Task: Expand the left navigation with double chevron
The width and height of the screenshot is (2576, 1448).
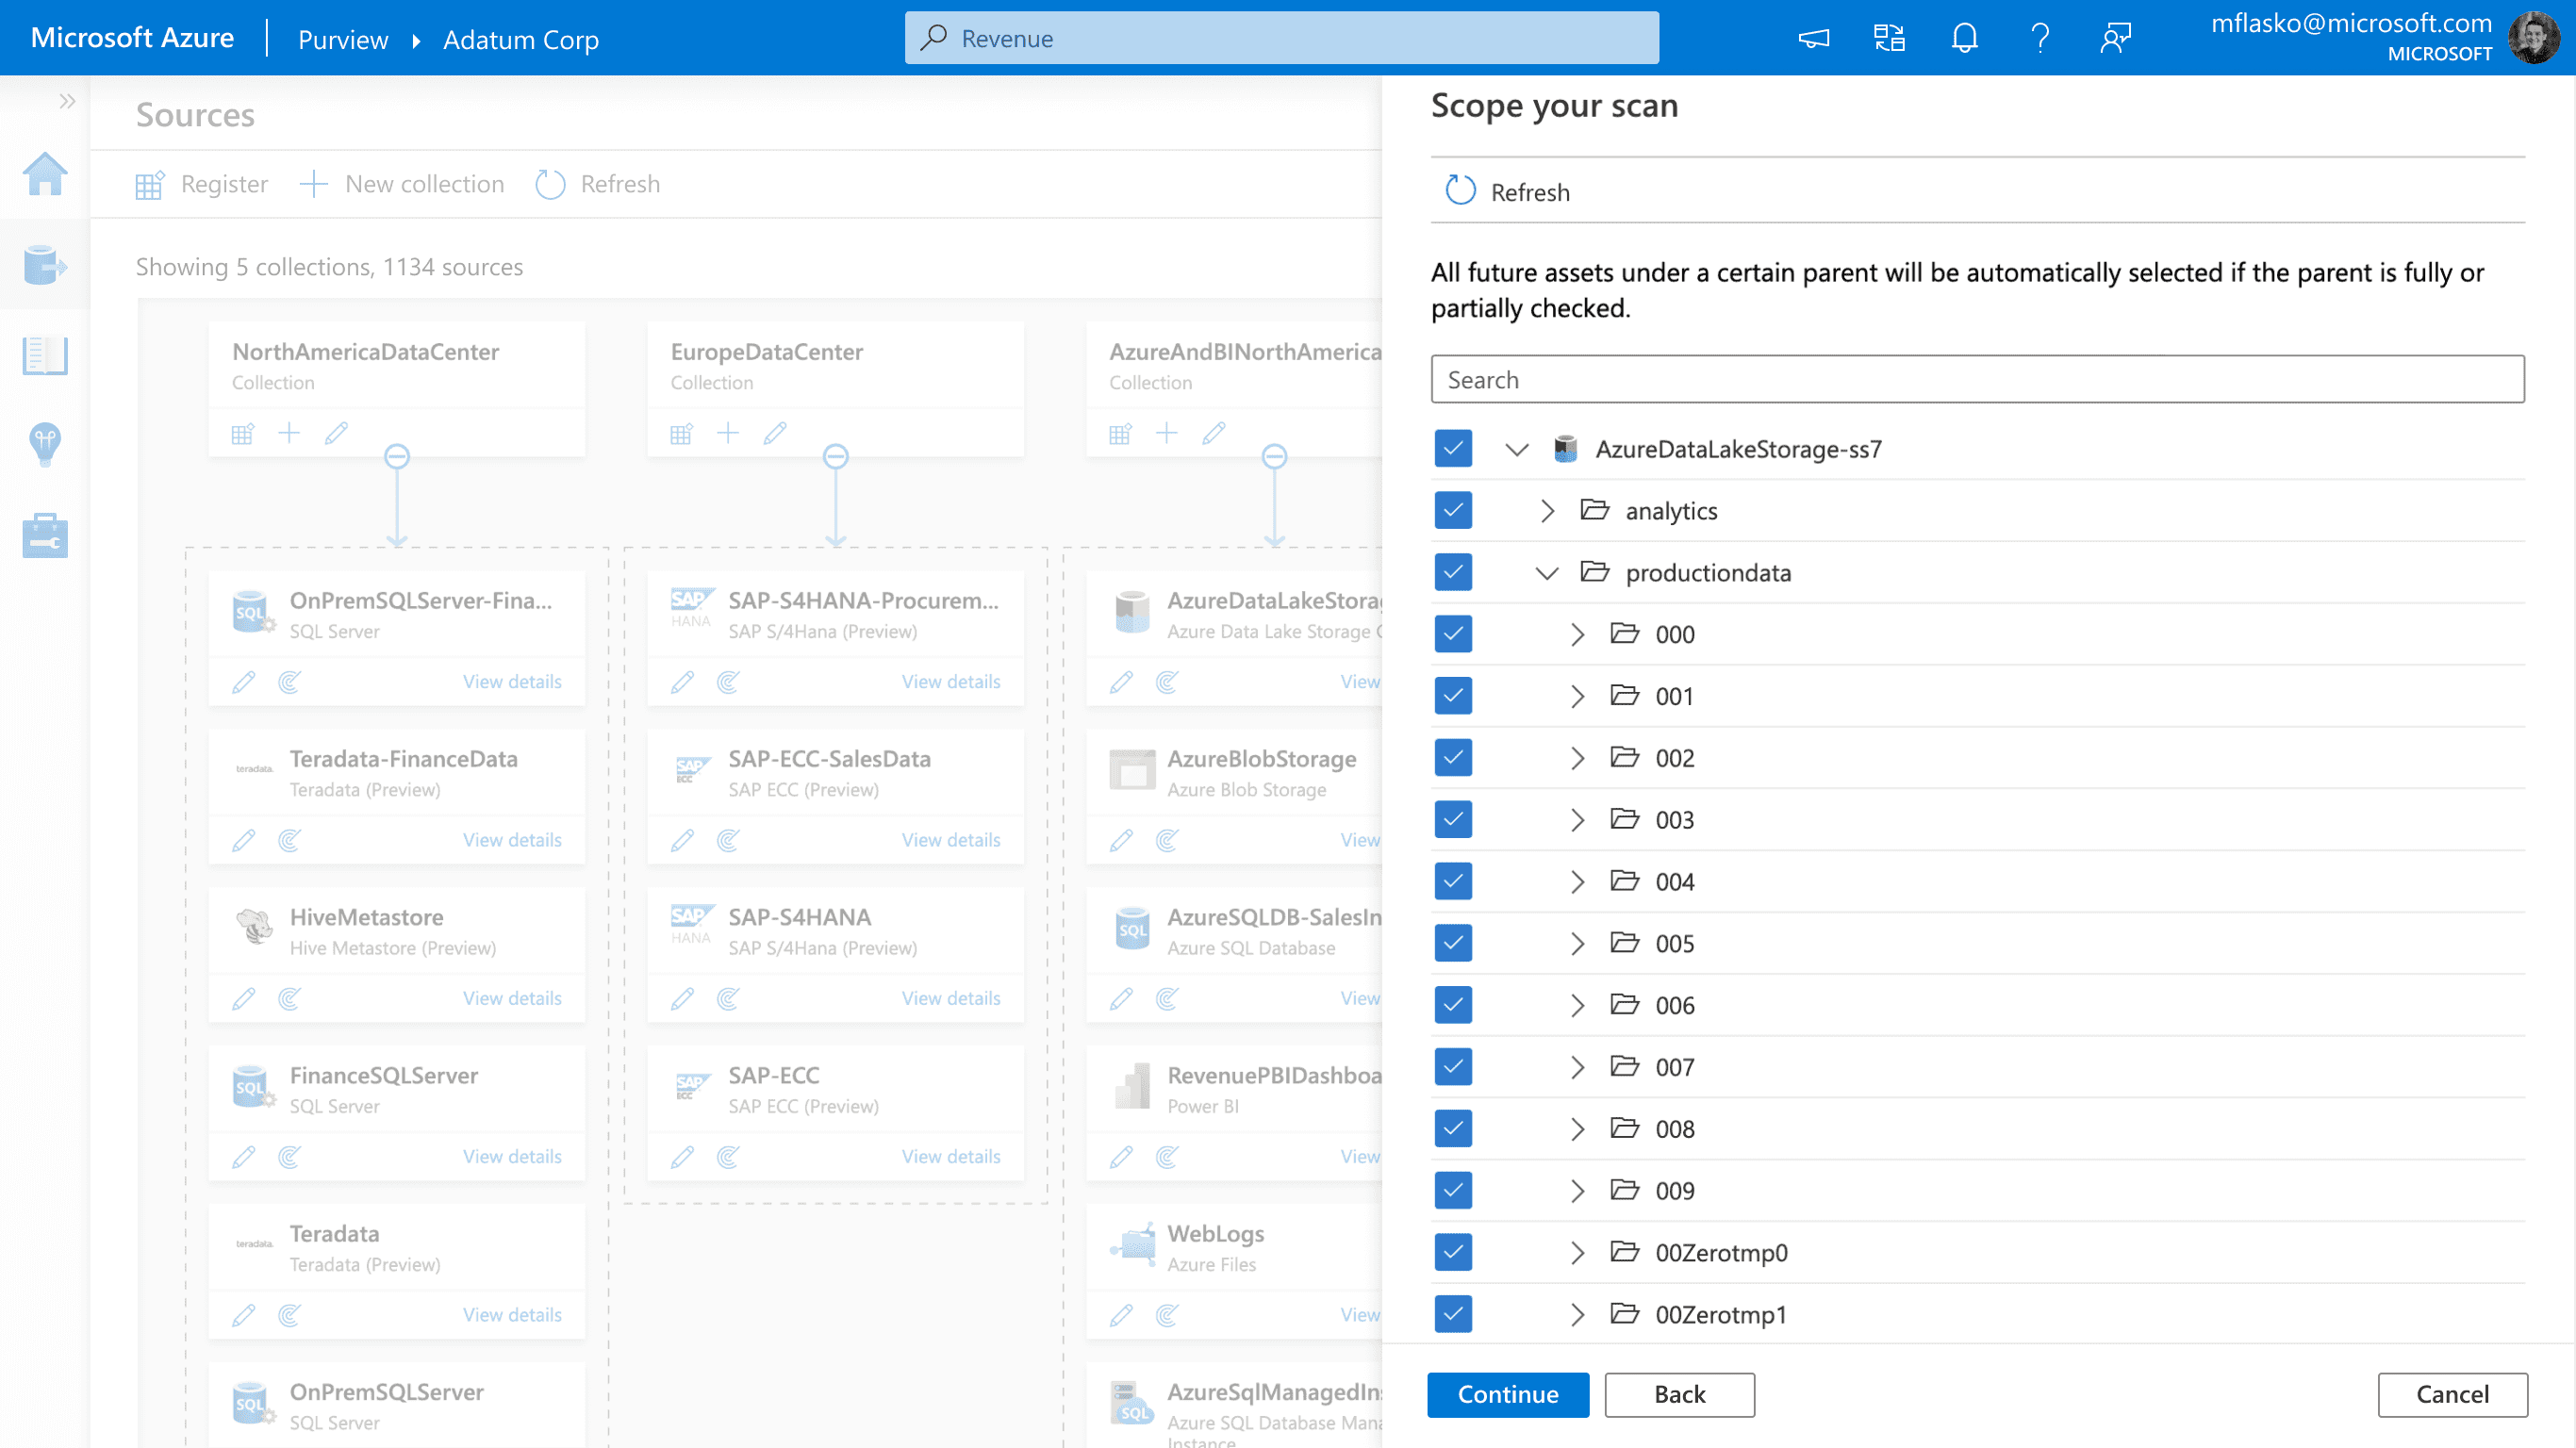Action: [x=67, y=101]
